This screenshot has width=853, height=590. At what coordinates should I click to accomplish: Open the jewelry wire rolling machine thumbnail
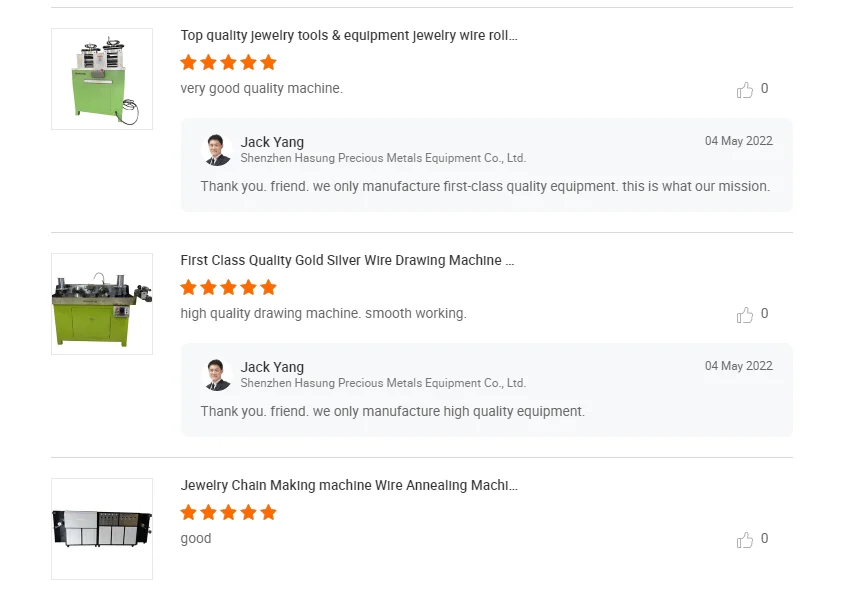[102, 79]
